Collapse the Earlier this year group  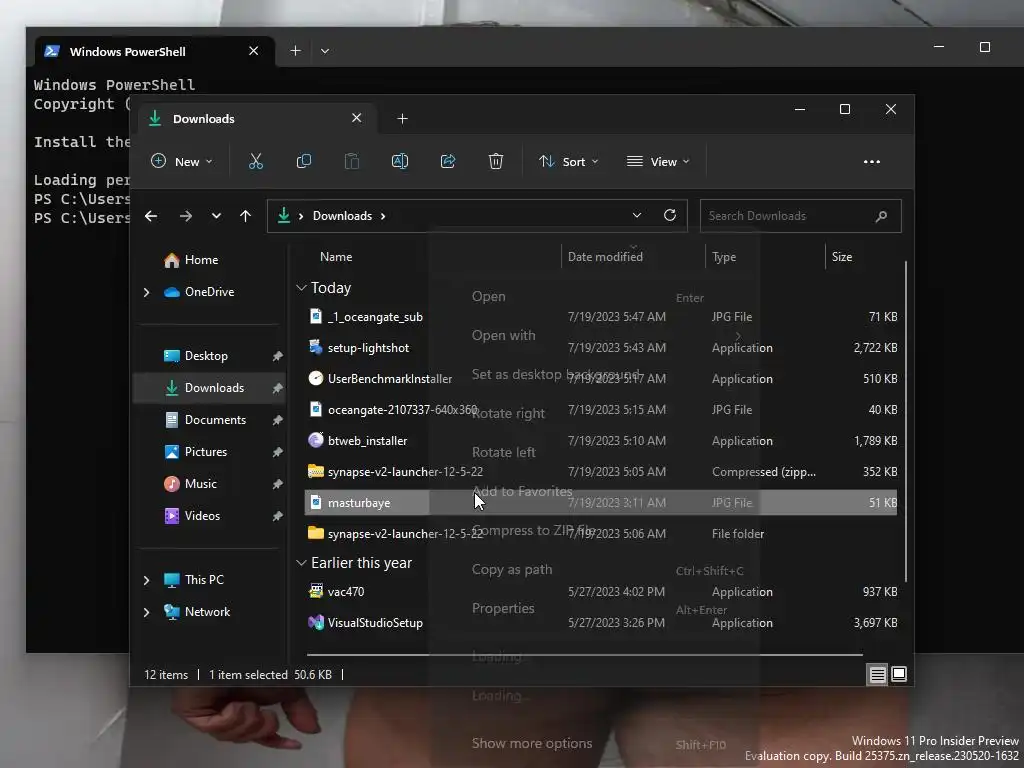pyautogui.click(x=301, y=563)
